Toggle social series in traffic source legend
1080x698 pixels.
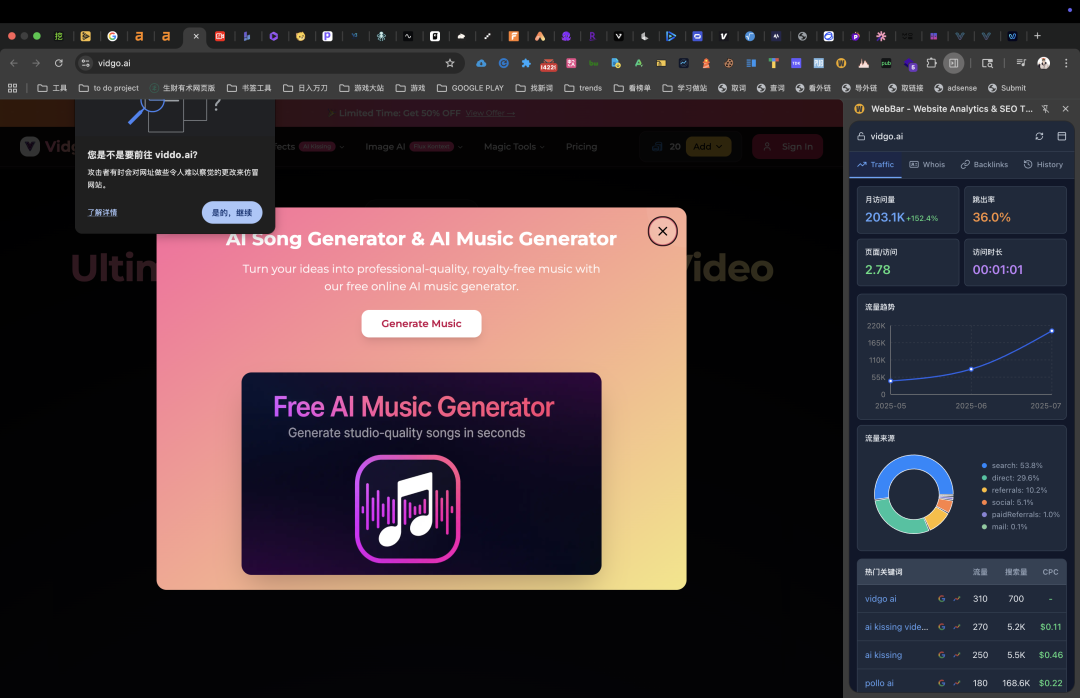pos(1007,502)
